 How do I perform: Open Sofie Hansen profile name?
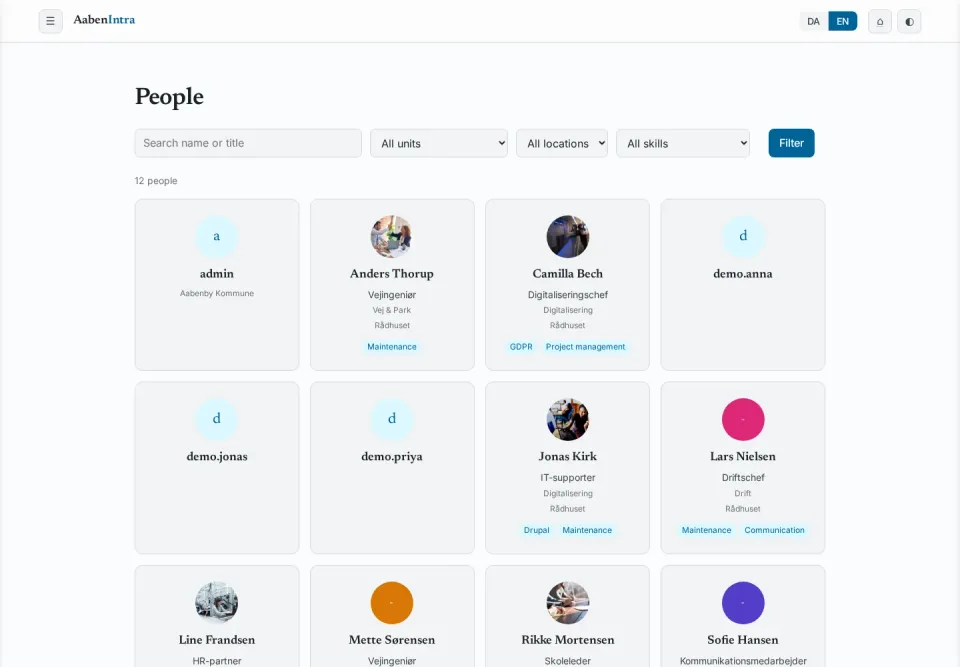pos(743,639)
